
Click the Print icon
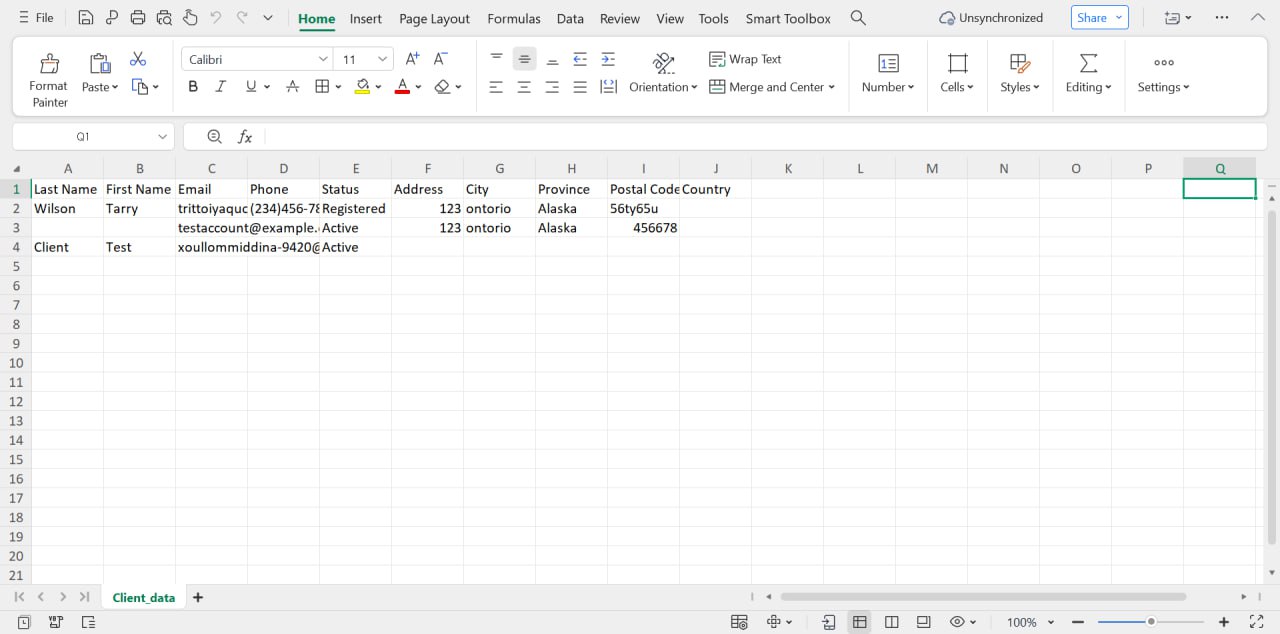click(x=138, y=18)
